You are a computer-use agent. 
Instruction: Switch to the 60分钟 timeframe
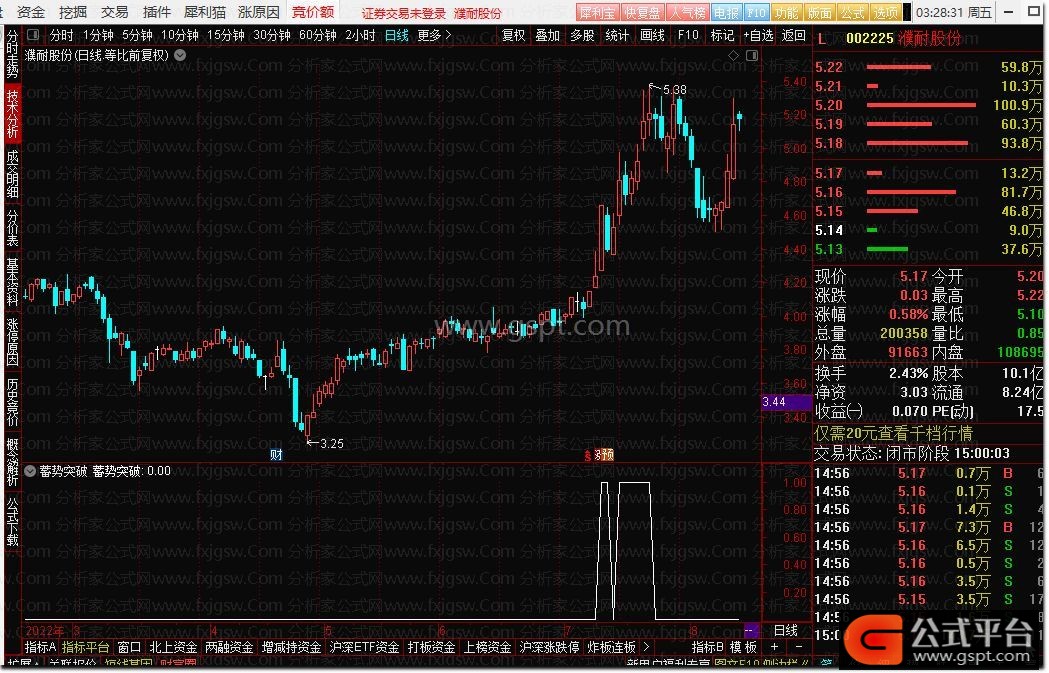point(318,35)
